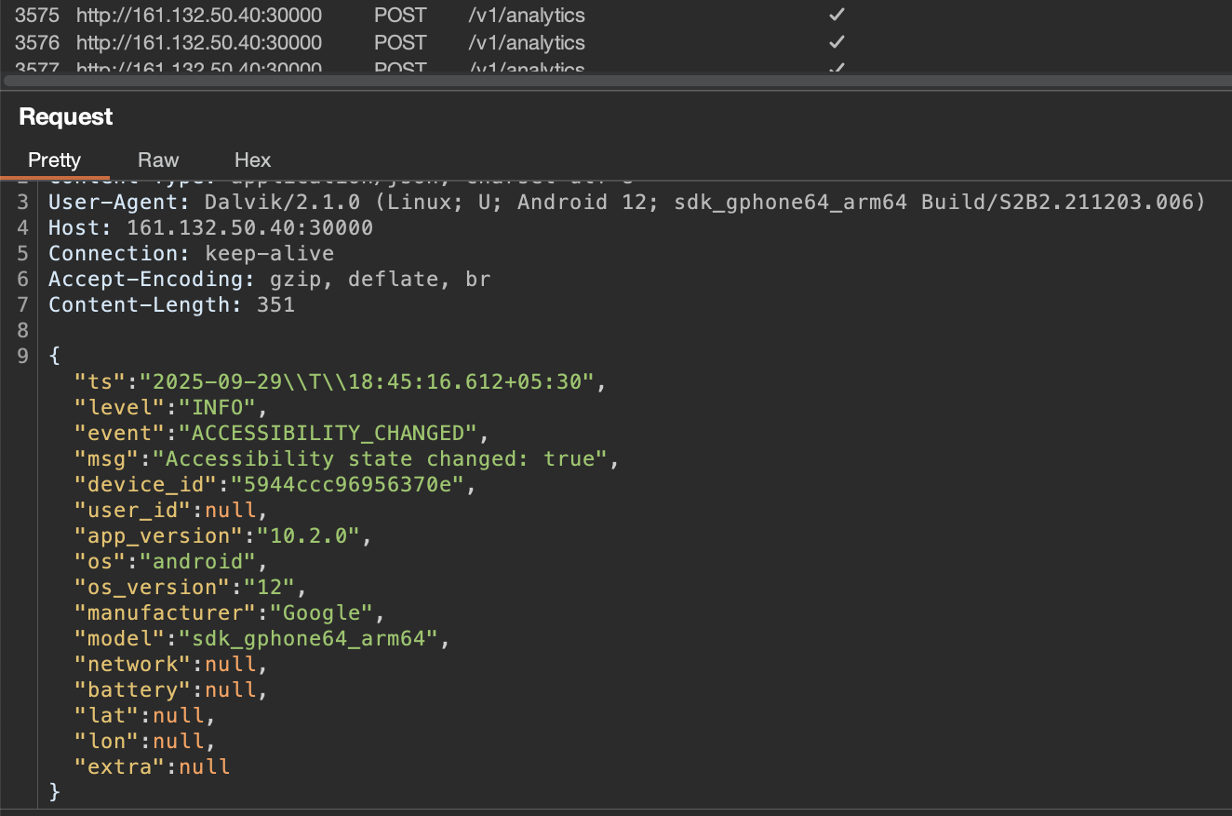Open the Hex view tab
Viewport: 1232px width, 816px height.
(252, 160)
